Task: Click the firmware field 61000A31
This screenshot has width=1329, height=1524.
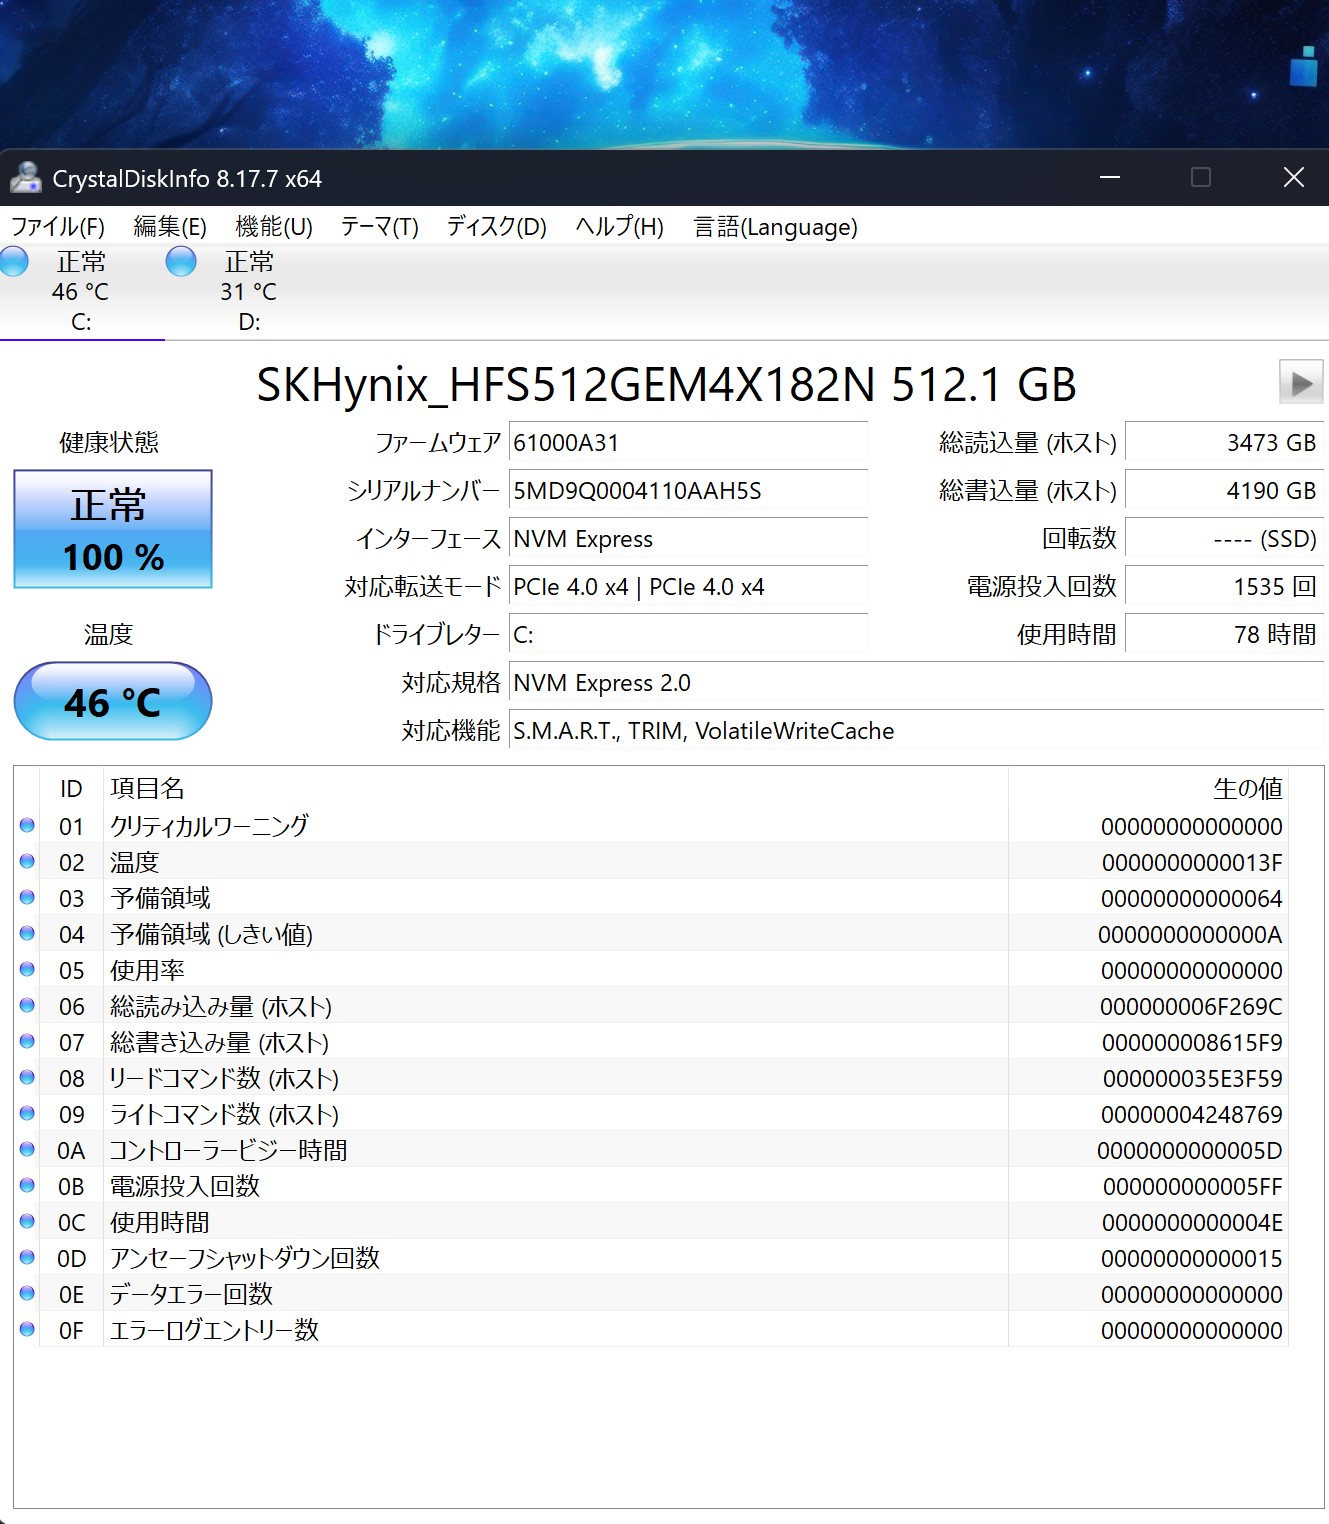Action: click(688, 442)
